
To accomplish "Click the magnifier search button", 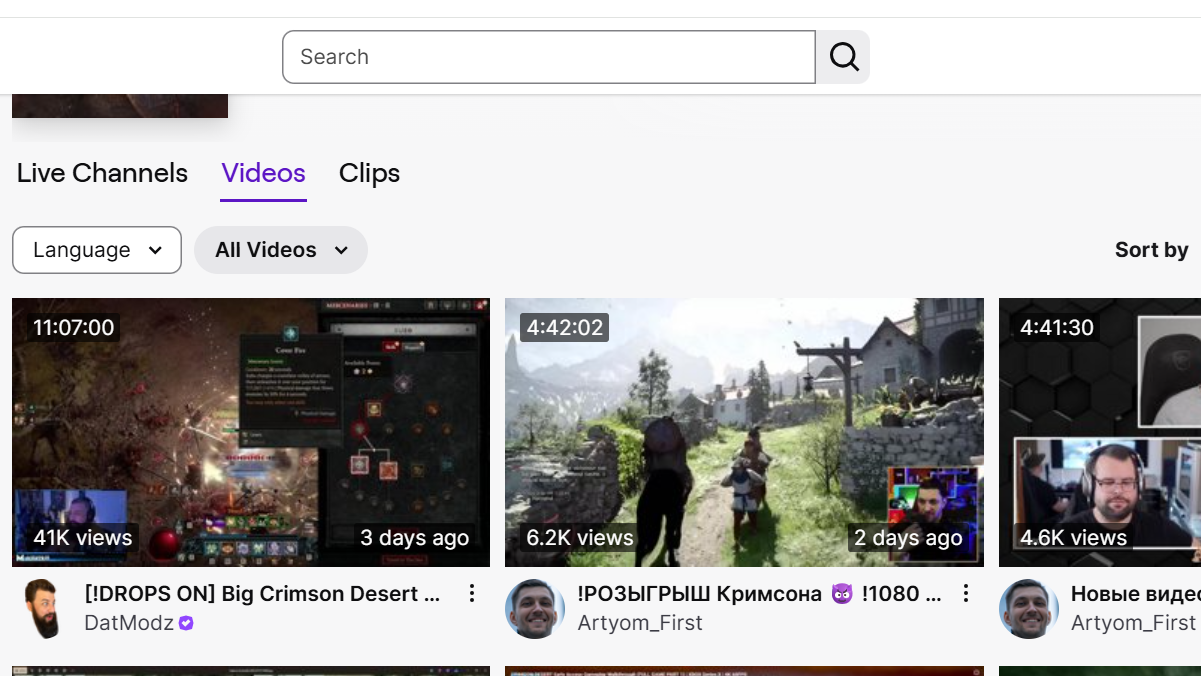I will coord(843,57).
